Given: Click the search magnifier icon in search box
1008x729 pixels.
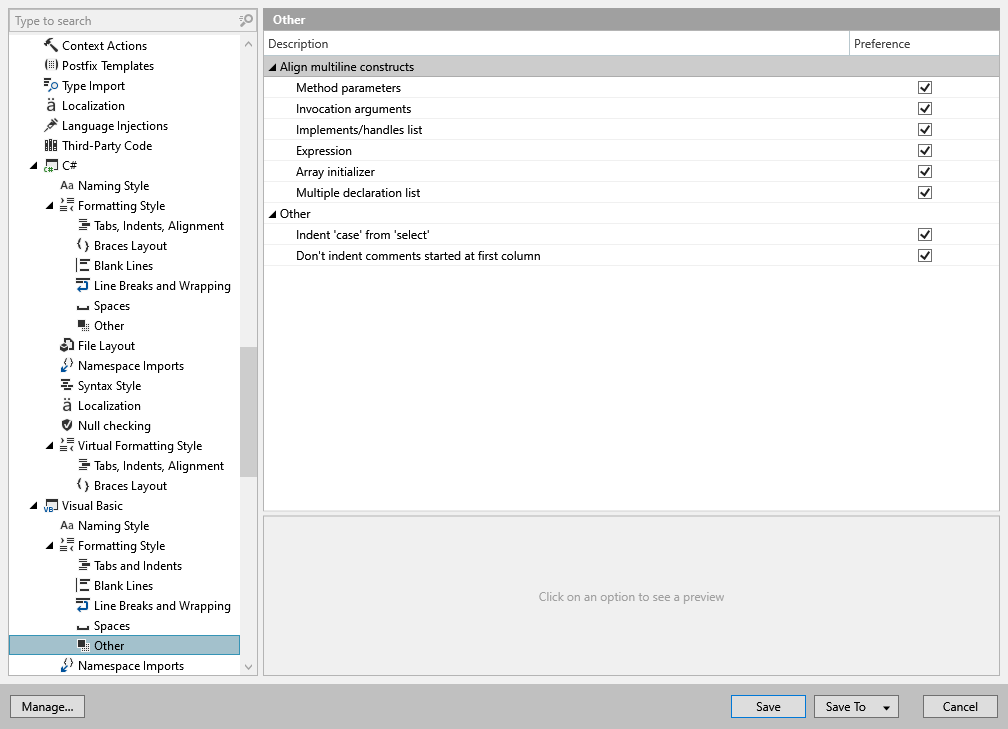Looking at the screenshot, I should (246, 21).
